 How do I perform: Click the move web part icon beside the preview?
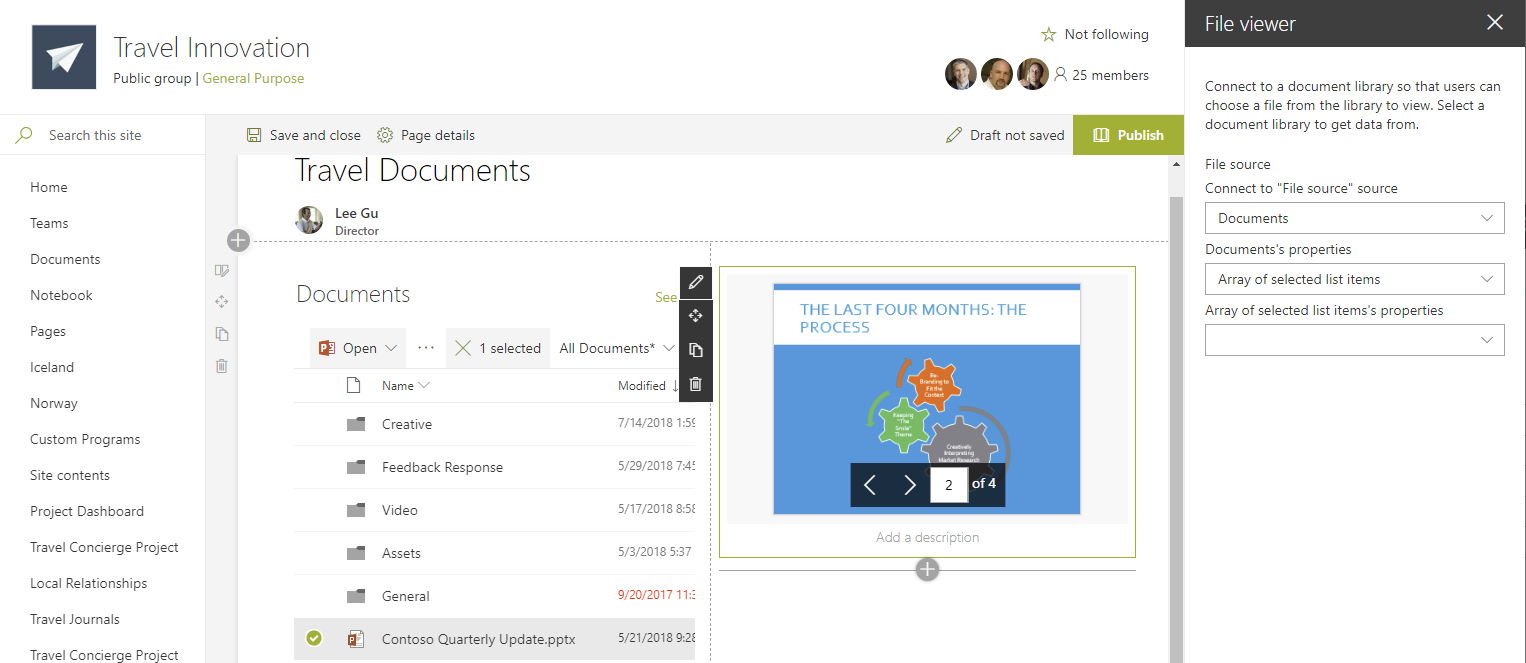[x=695, y=316]
